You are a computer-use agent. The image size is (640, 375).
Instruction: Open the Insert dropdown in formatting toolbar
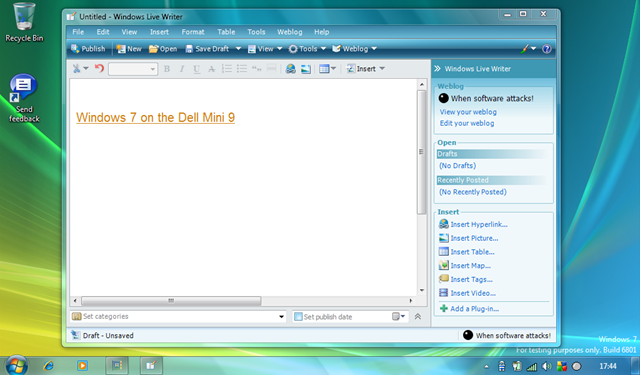pyautogui.click(x=366, y=69)
